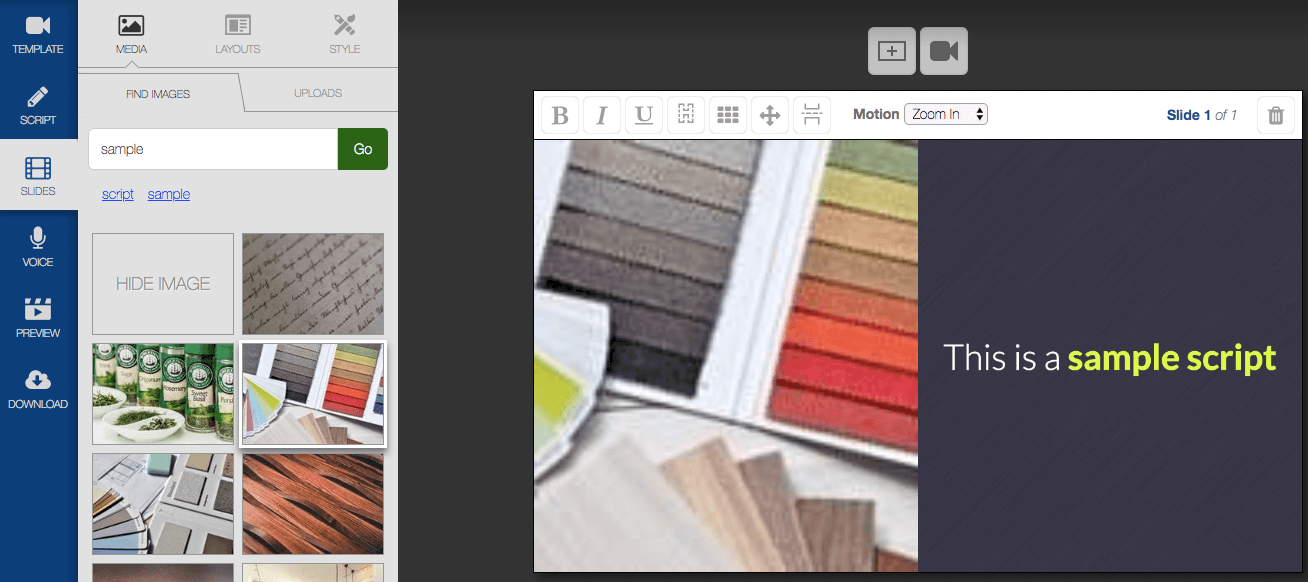Click the 'sample' keyword link

pyautogui.click(x=169, y=194)
